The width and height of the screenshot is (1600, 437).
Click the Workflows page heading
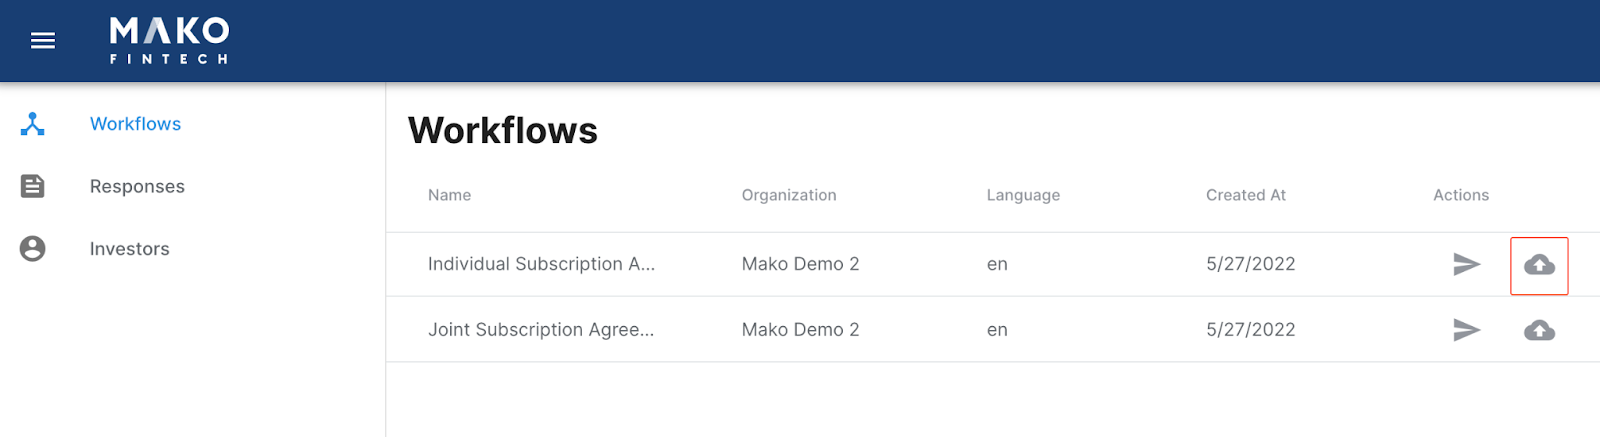503,131
